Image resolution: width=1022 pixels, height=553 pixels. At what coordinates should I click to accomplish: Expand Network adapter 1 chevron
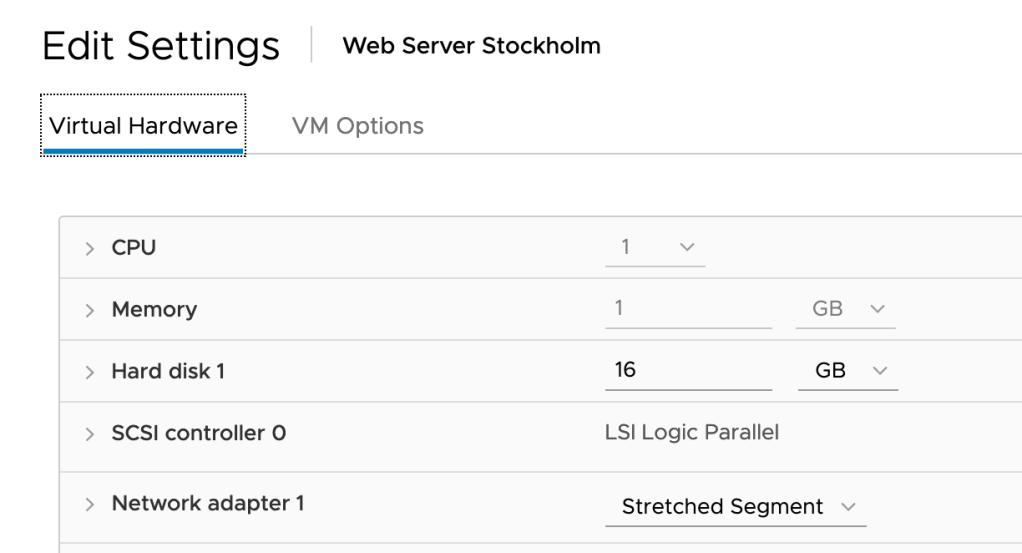coord(90,504)
